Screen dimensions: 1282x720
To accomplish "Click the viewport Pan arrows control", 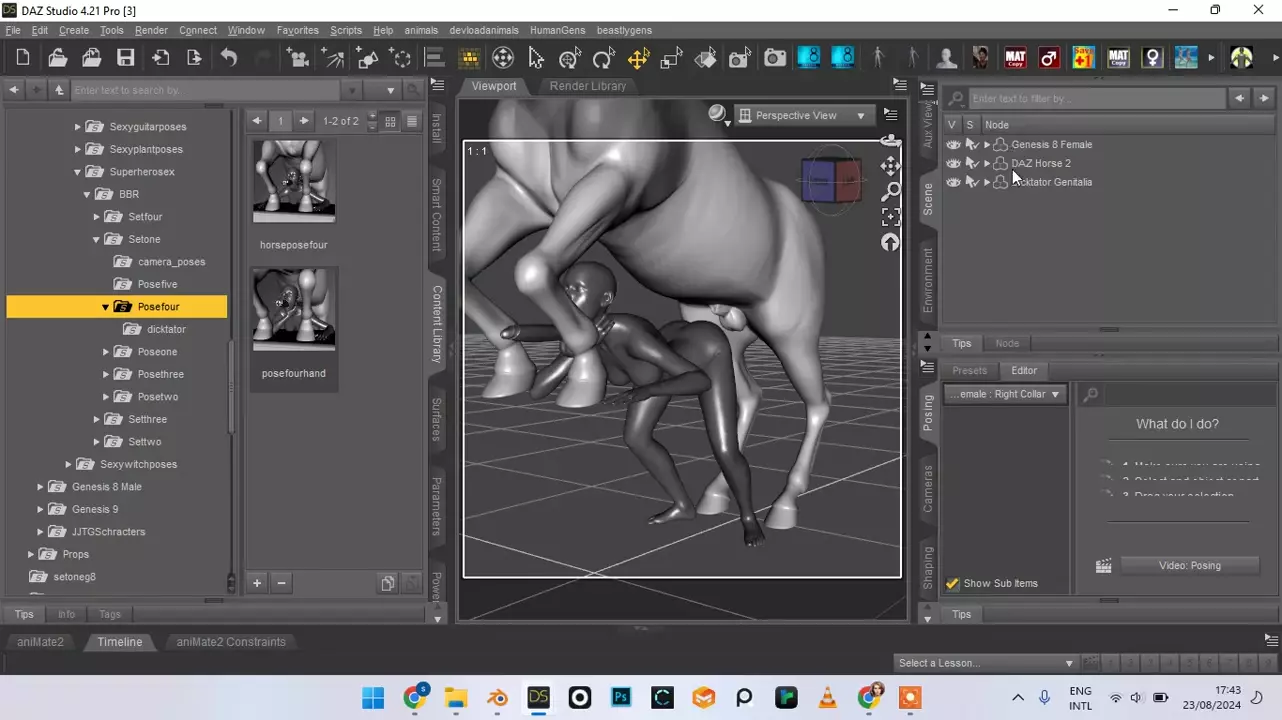I will [890, 166].
